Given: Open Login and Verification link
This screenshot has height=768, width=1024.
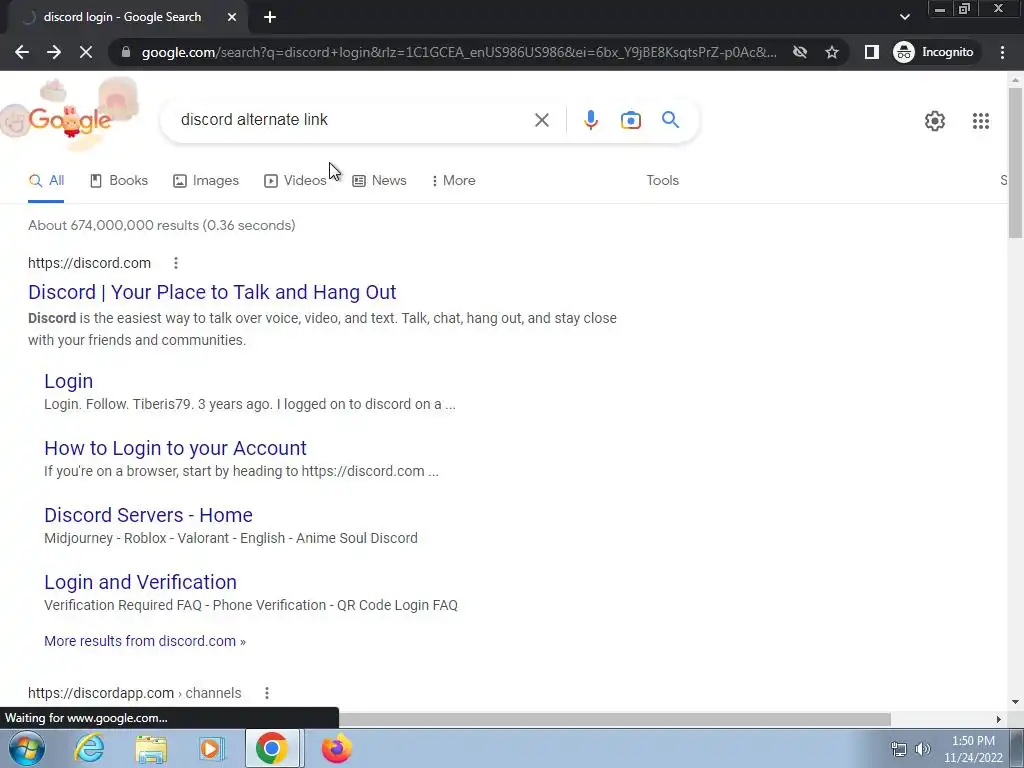Looking at the screenshot, I should (x=140, y=582).
